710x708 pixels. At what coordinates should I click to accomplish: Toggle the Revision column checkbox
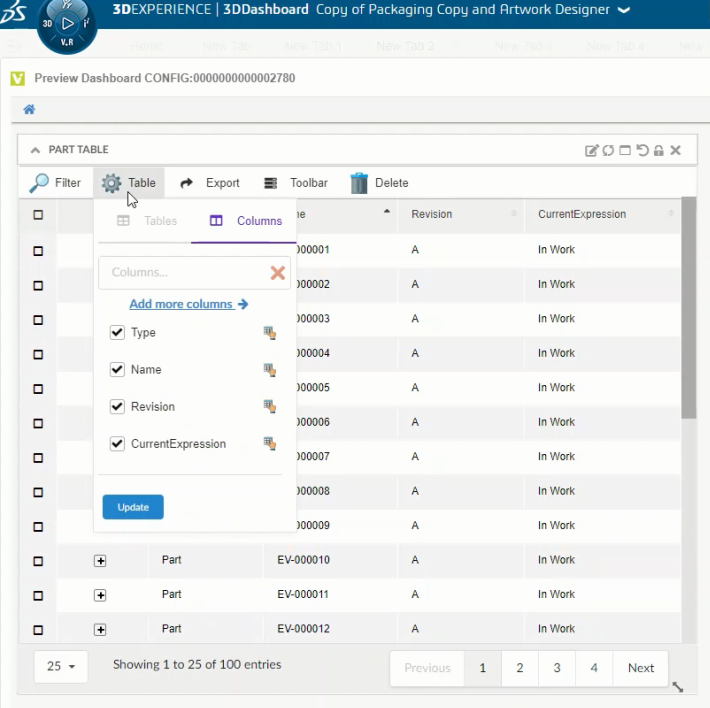[117, 407]
